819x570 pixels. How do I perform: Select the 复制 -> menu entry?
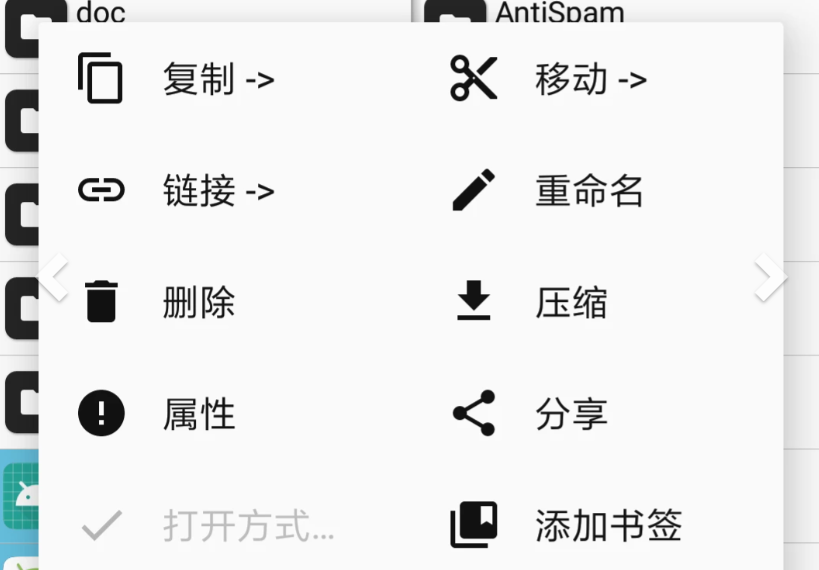[x=218, y=79]
